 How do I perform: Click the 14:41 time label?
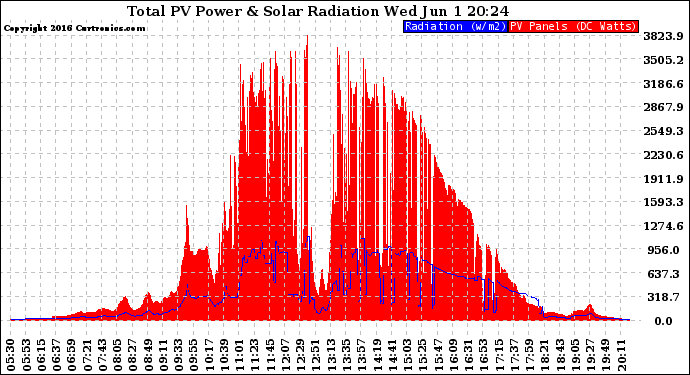point(392,355)
